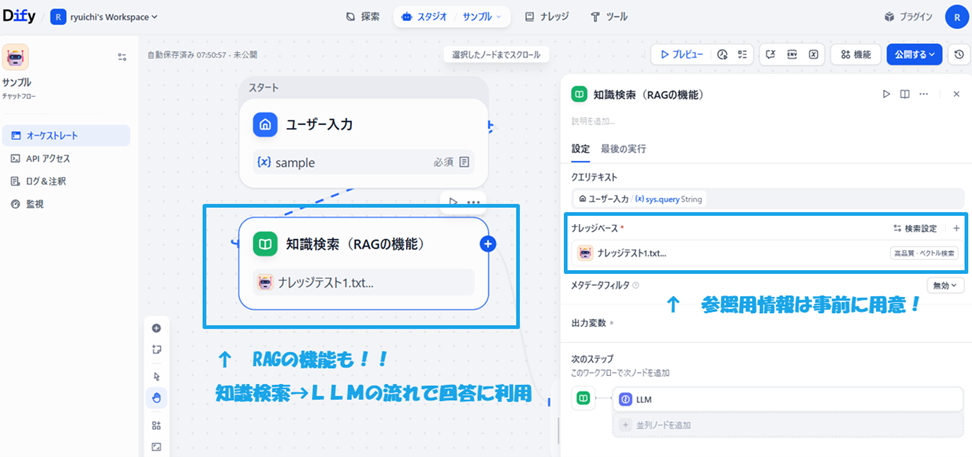Open the ryuichi's Workspace dropdown
The image size is (972, 457).
(104, 17)
